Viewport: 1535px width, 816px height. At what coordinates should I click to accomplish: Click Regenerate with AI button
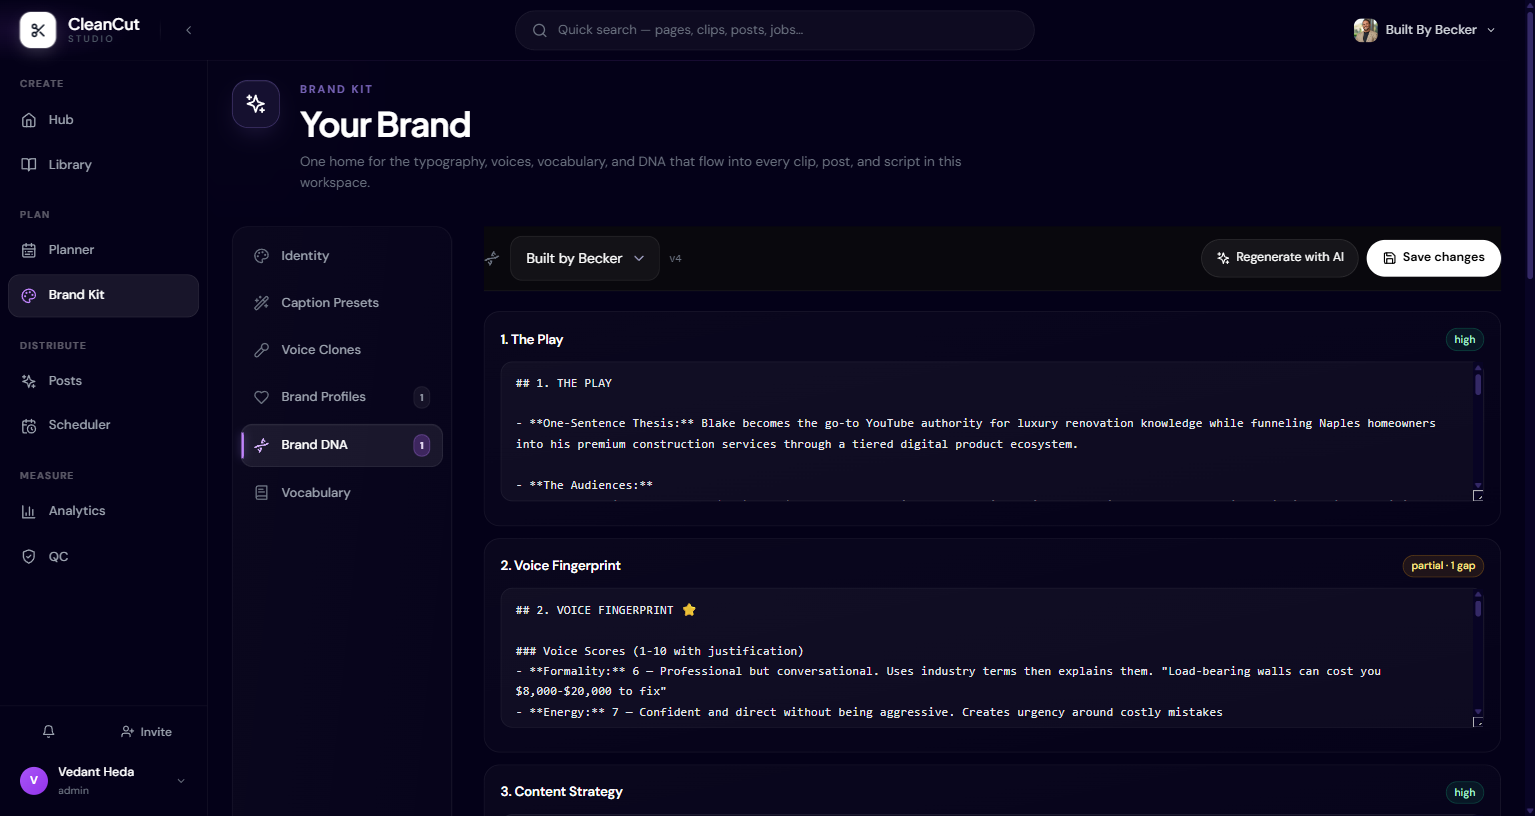point(1280,258)
